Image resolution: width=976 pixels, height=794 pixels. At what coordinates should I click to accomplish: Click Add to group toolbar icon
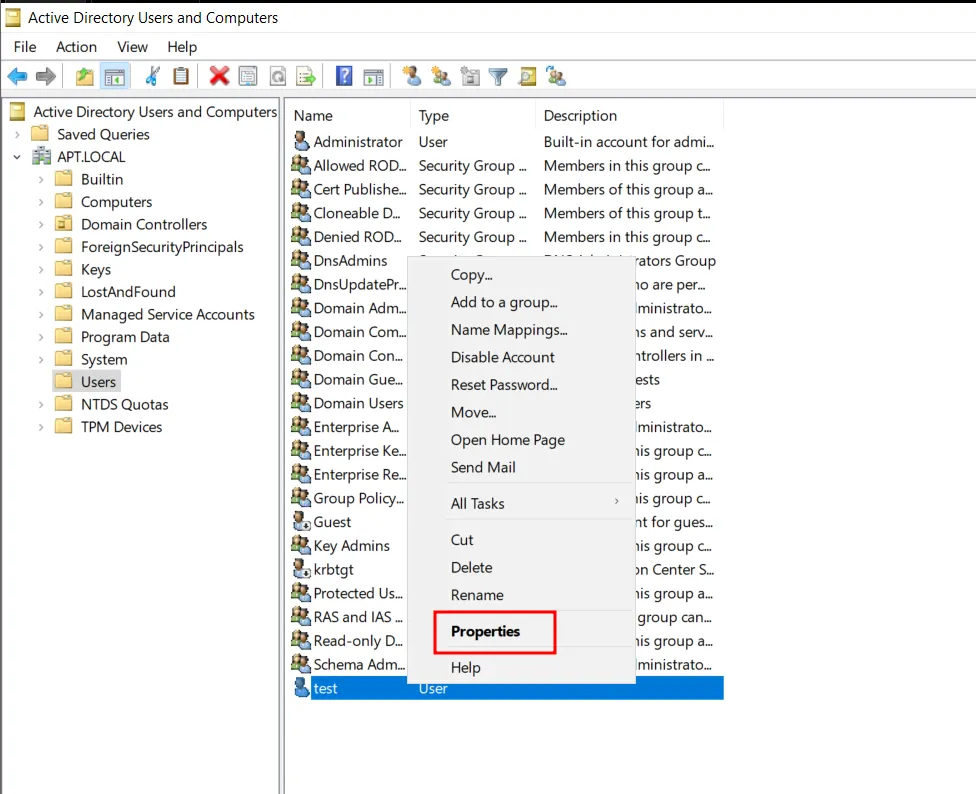pos(556,76)
